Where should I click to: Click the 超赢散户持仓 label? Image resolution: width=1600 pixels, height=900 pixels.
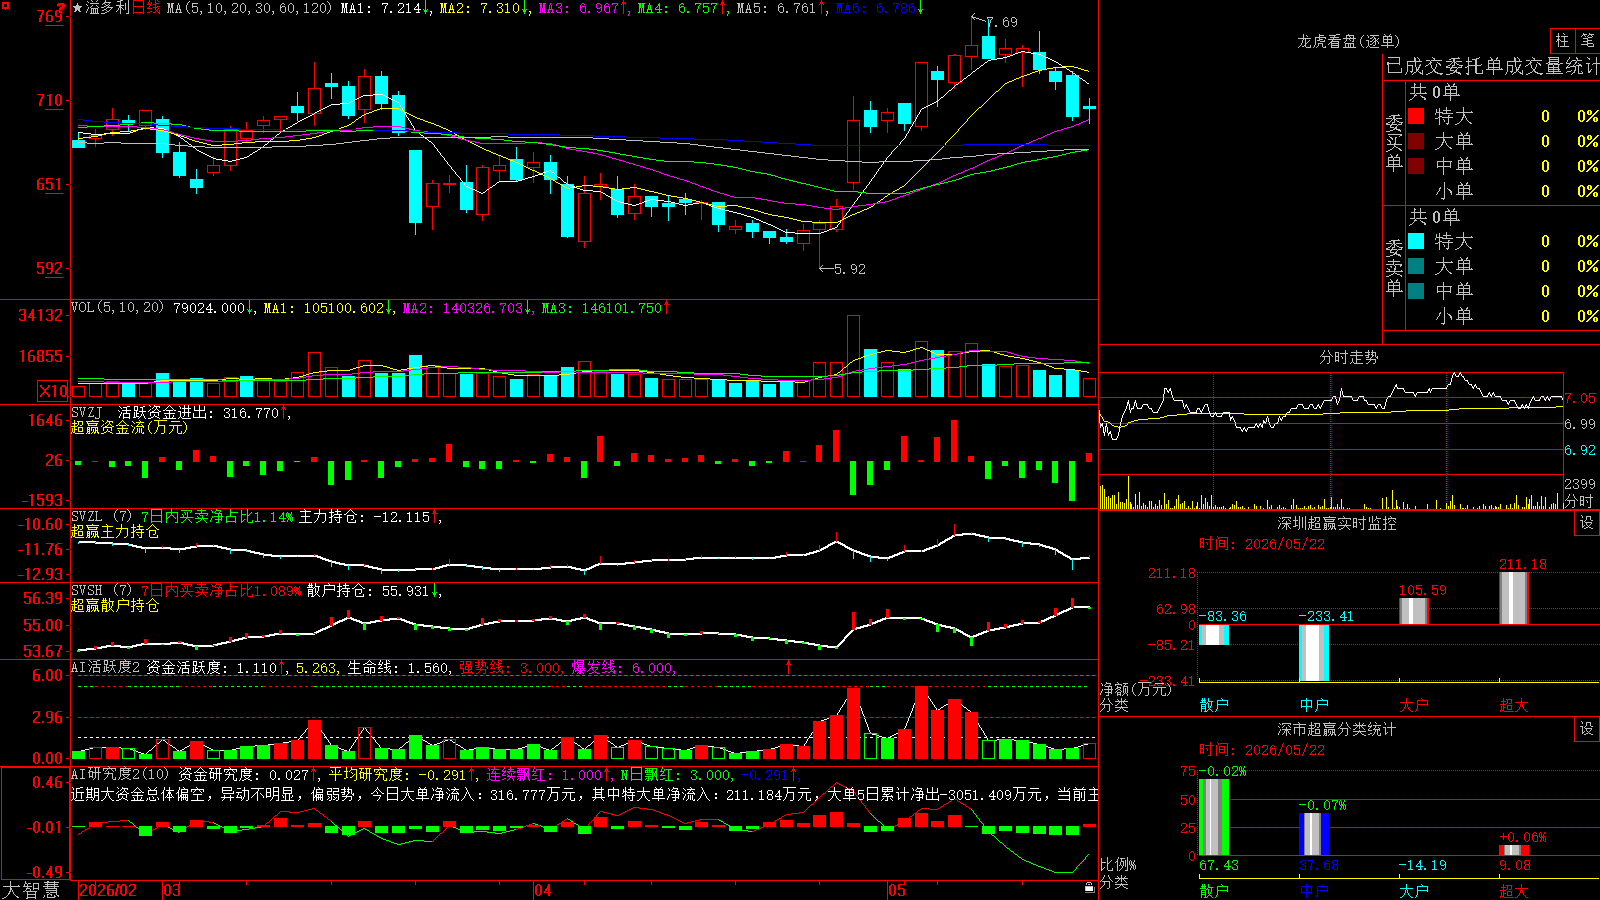pos(115,605)
